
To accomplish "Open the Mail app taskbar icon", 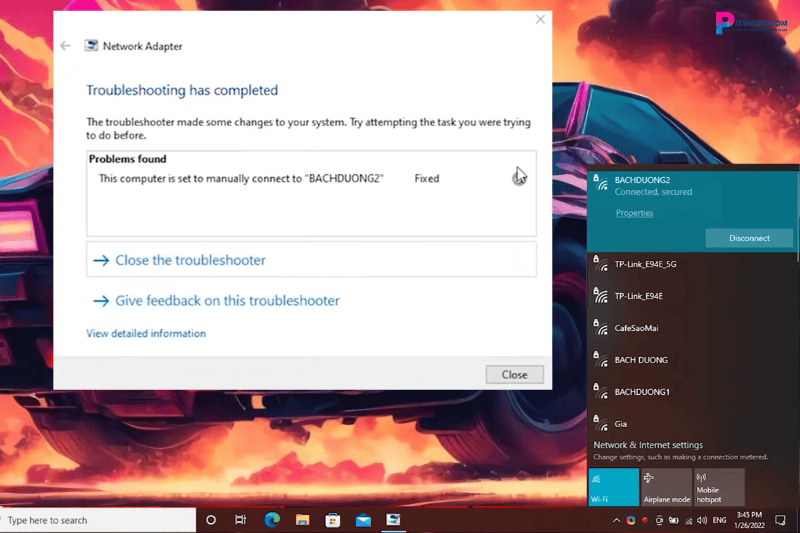I will click(x=363, y=520).
